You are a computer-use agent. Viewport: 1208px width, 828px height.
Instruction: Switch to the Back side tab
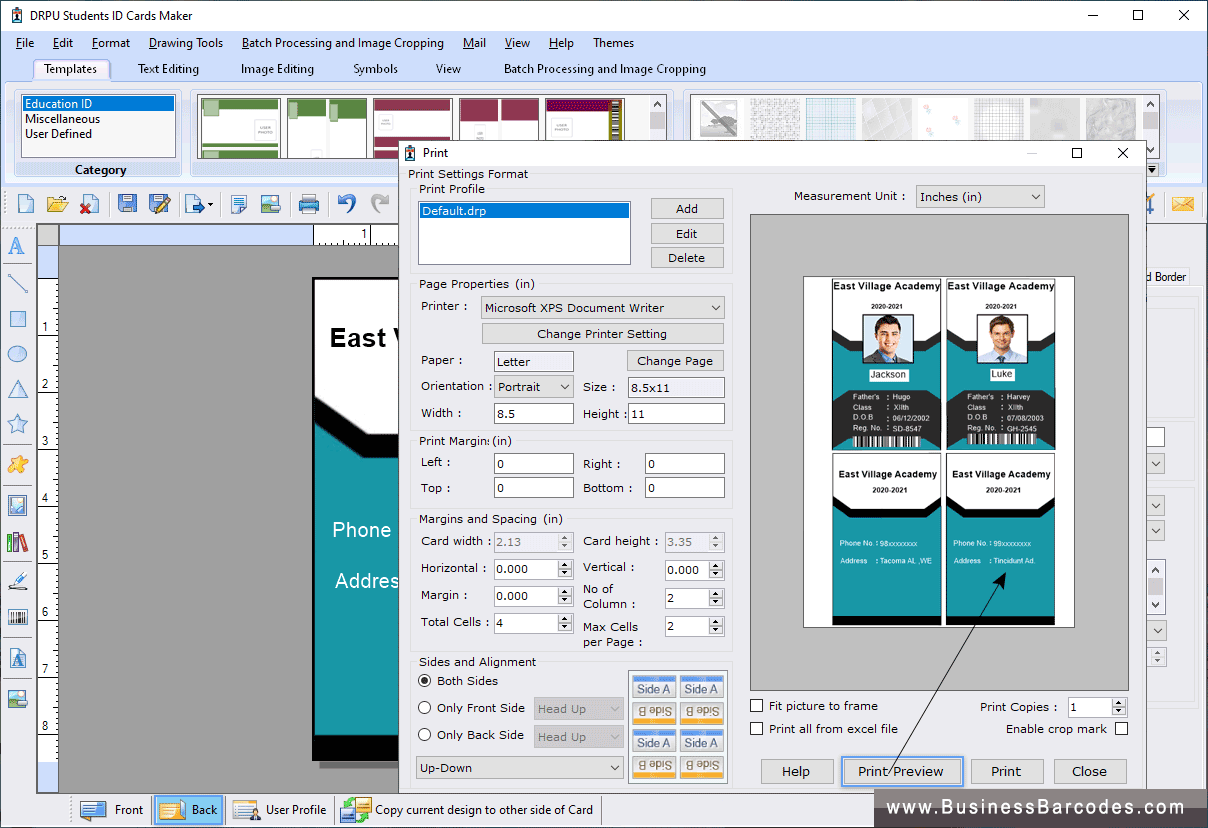pos(188,810)
